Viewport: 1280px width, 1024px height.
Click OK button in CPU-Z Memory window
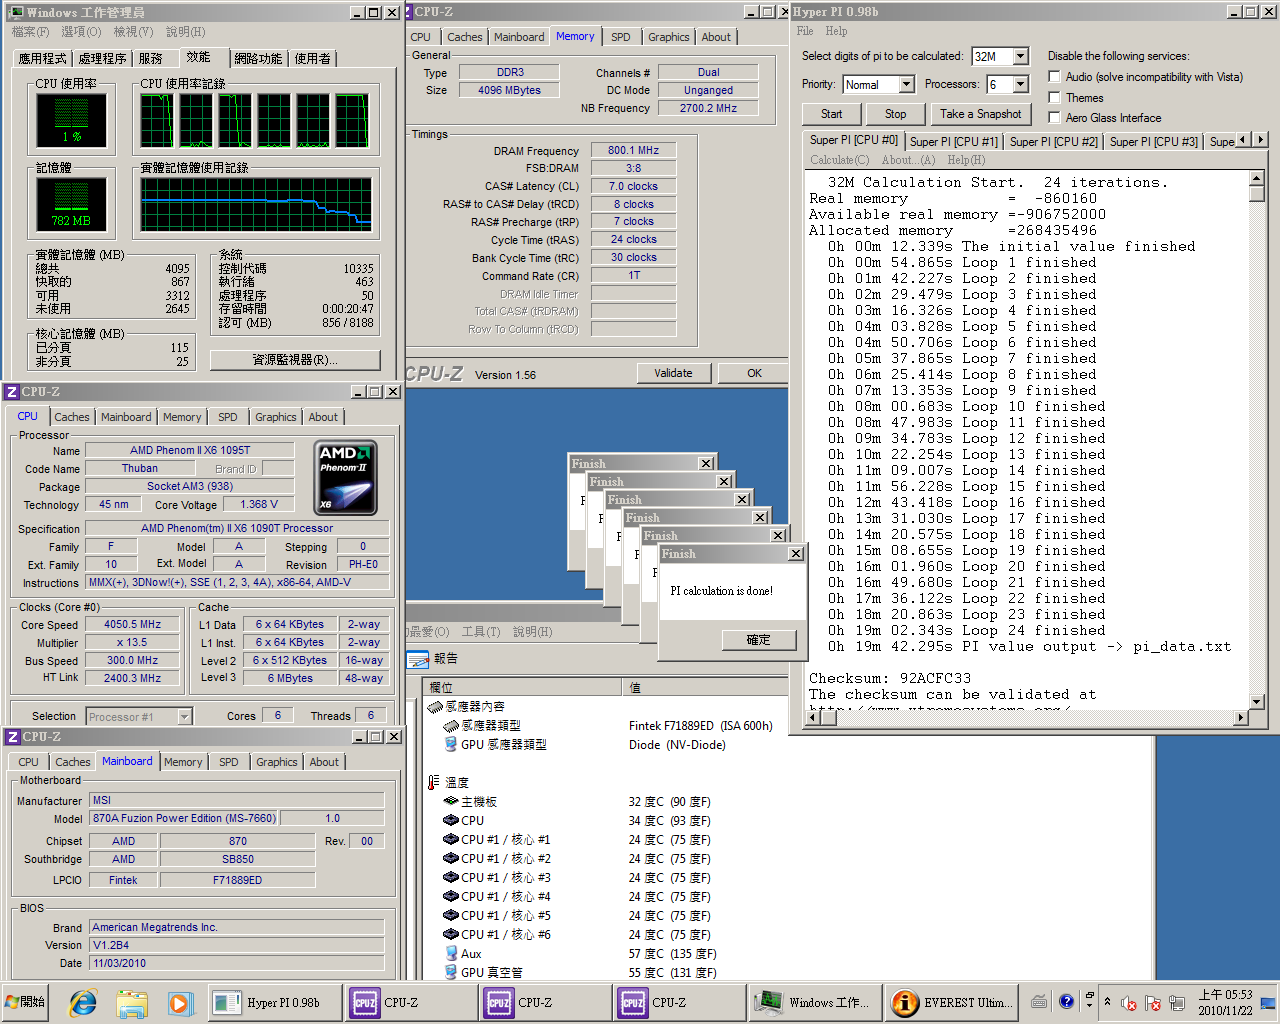(754, 373)
